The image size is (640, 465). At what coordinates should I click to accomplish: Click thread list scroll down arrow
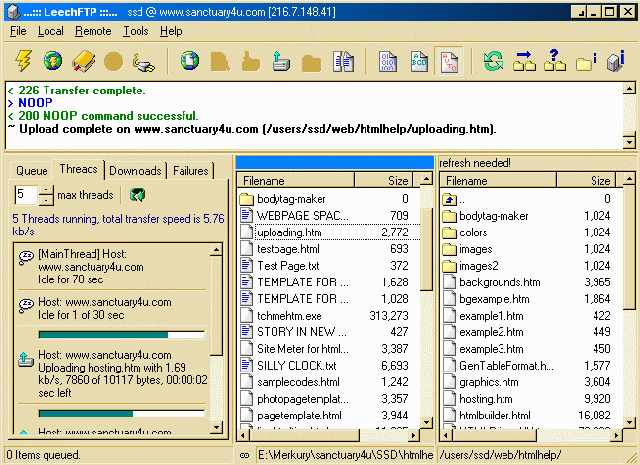[216, 427]
